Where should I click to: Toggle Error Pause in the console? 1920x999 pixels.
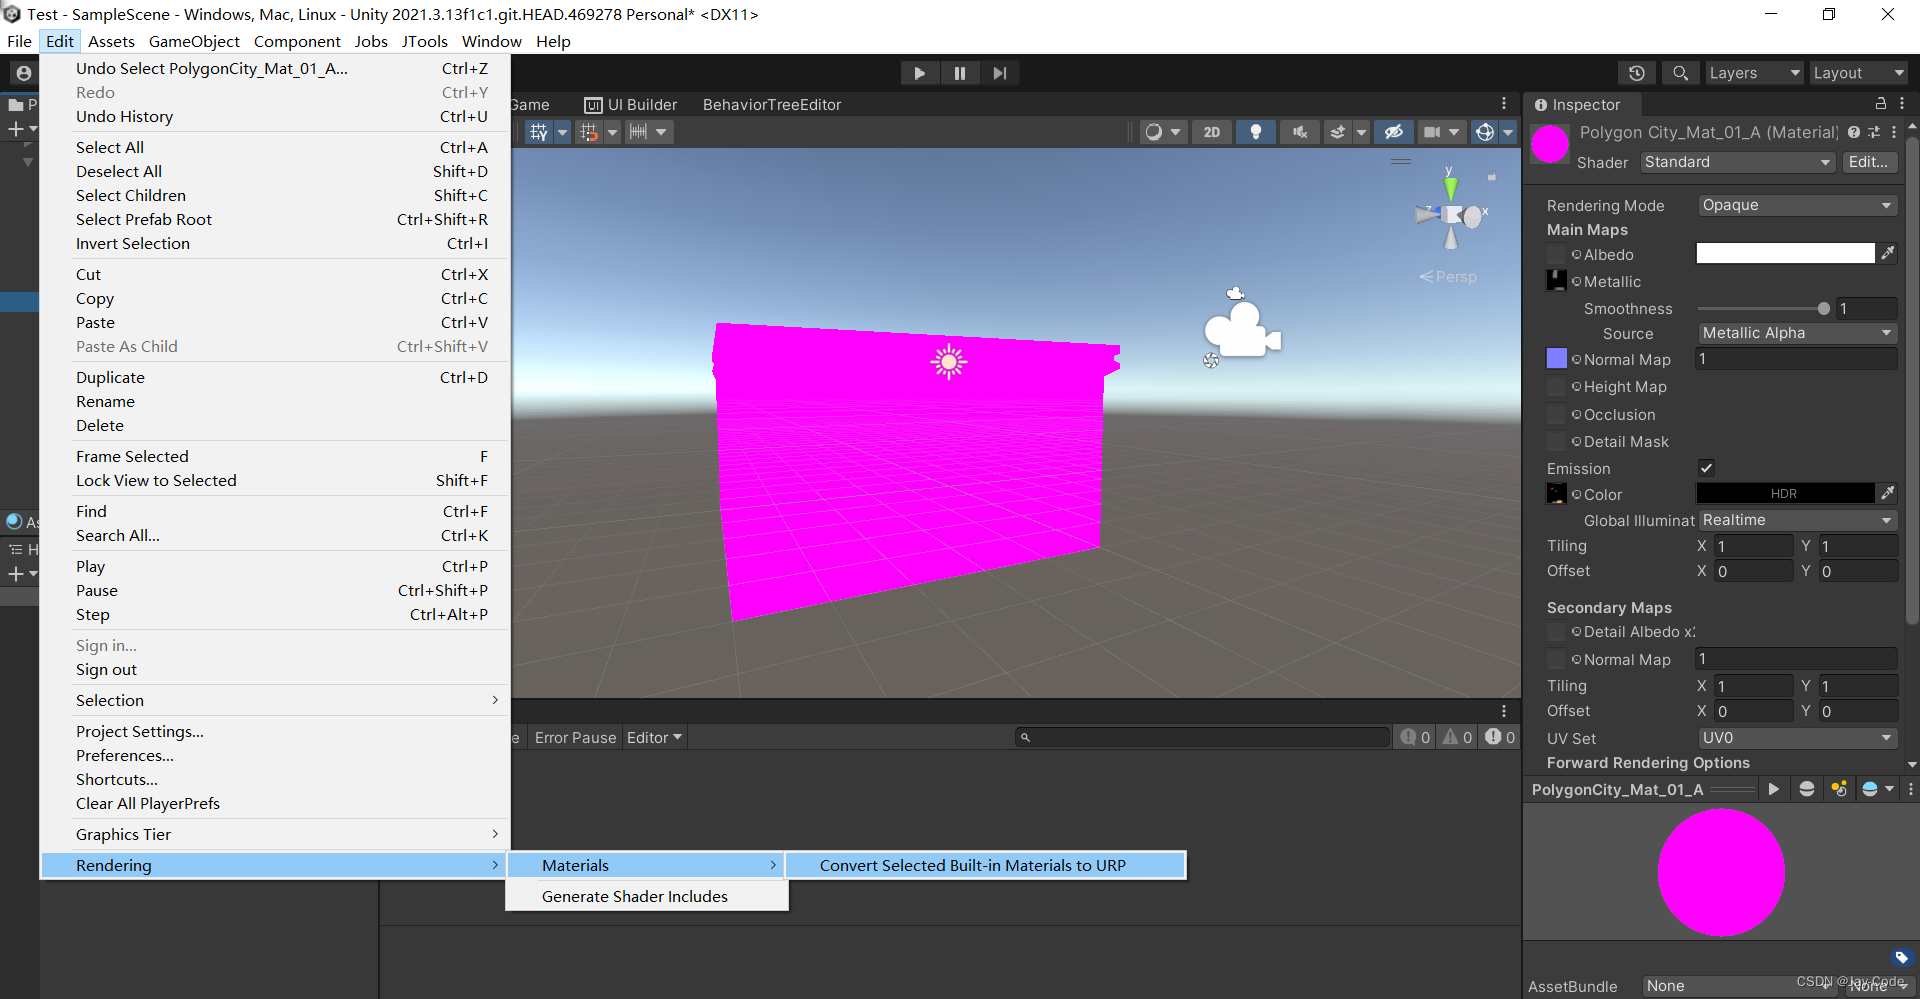(x=575, y=737)
